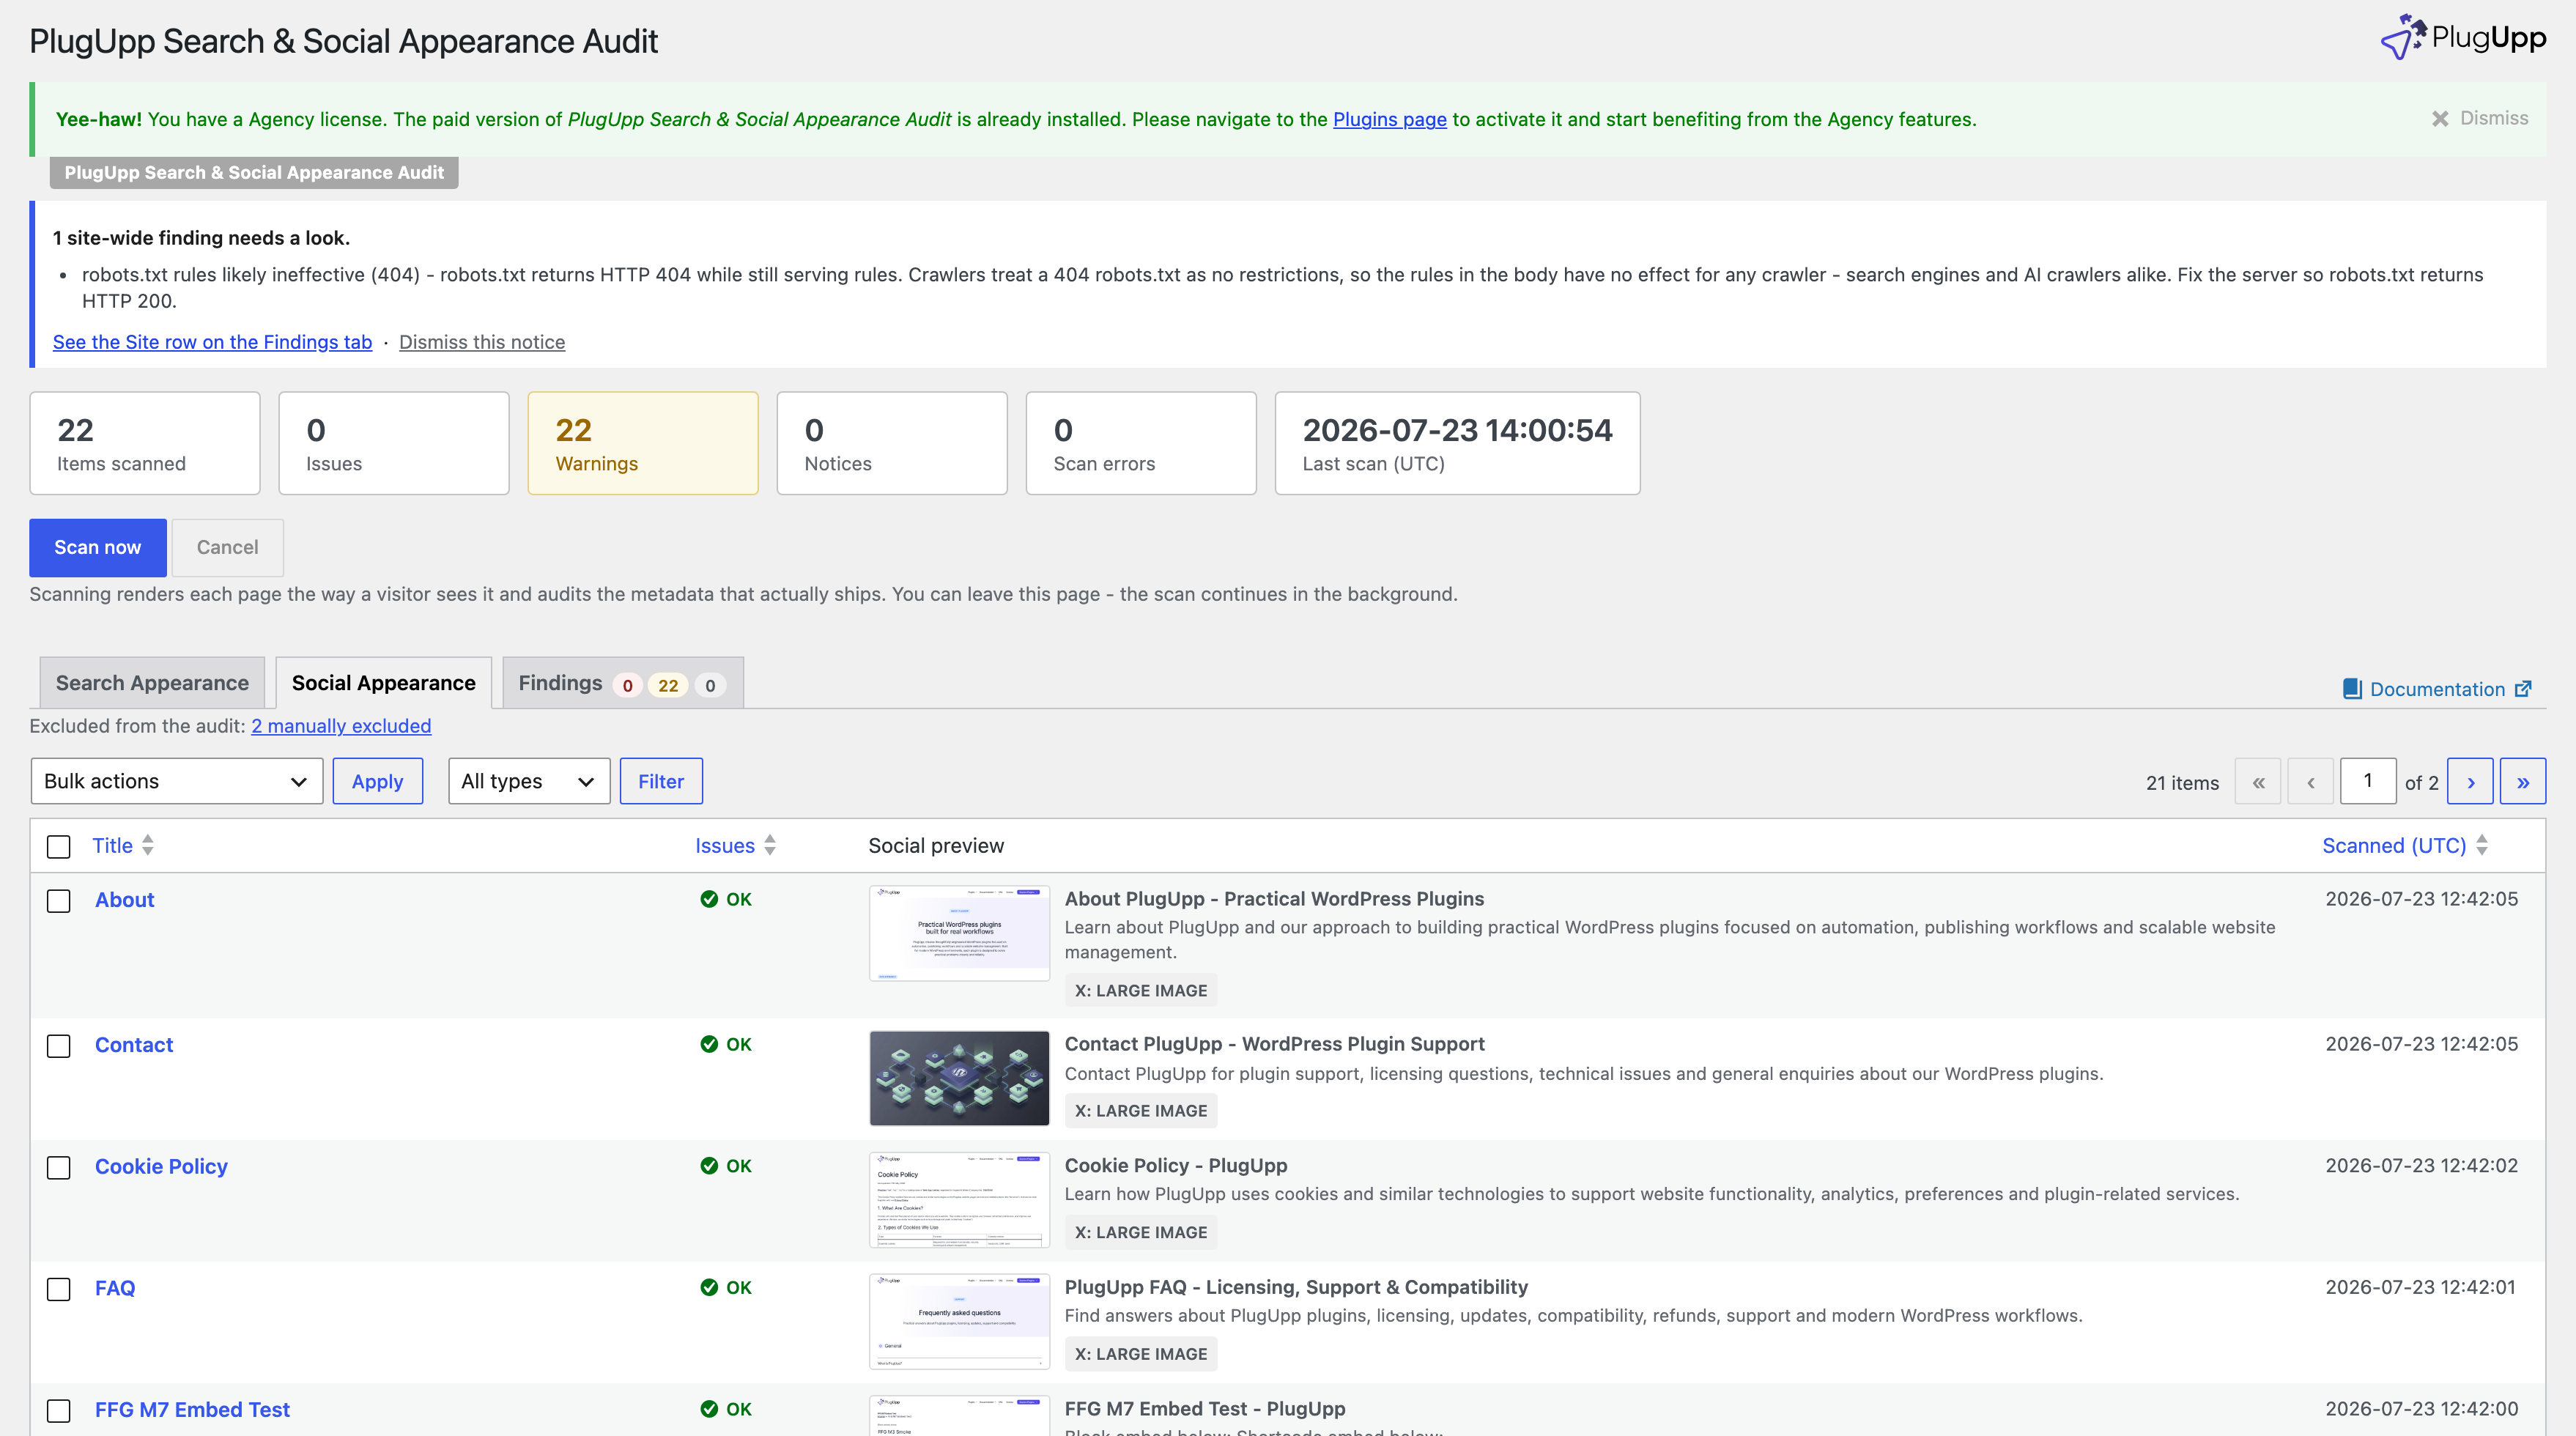
Task: Open the Plugins page link
Action: 1390,119
